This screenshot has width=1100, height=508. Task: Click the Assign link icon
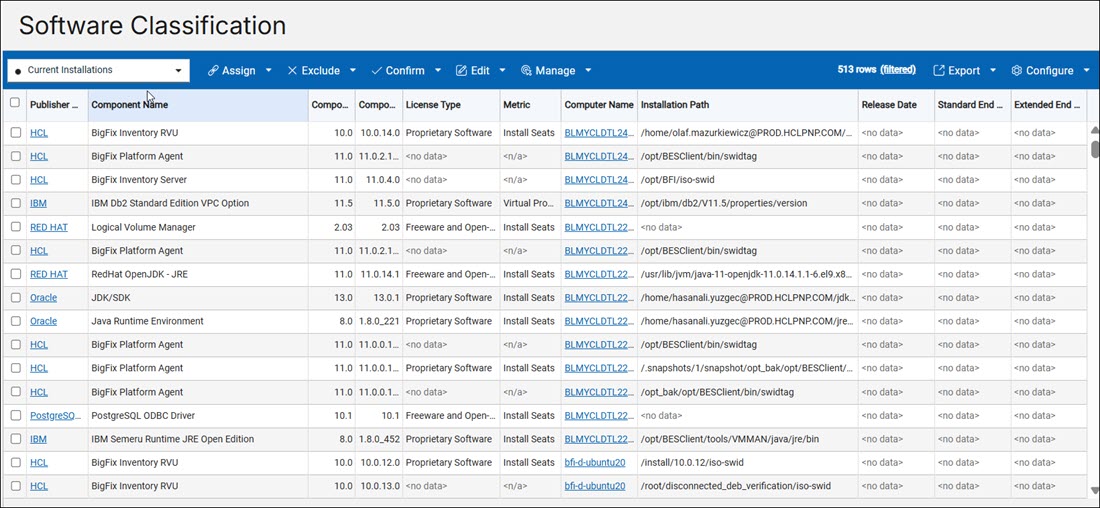point(213,71)
